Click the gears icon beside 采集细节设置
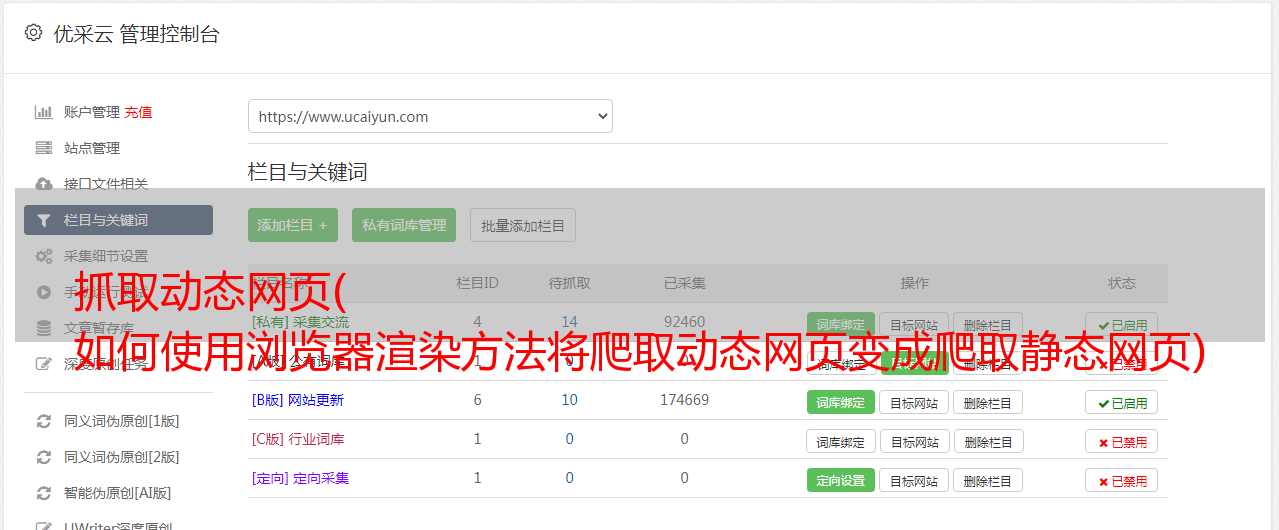 [44, 256]
